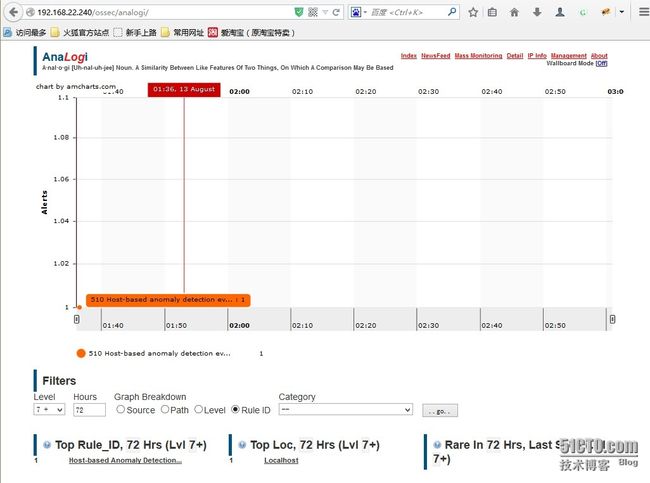Open the Detail navigation link
Screen dimensions: 650x483
point(515,56)
